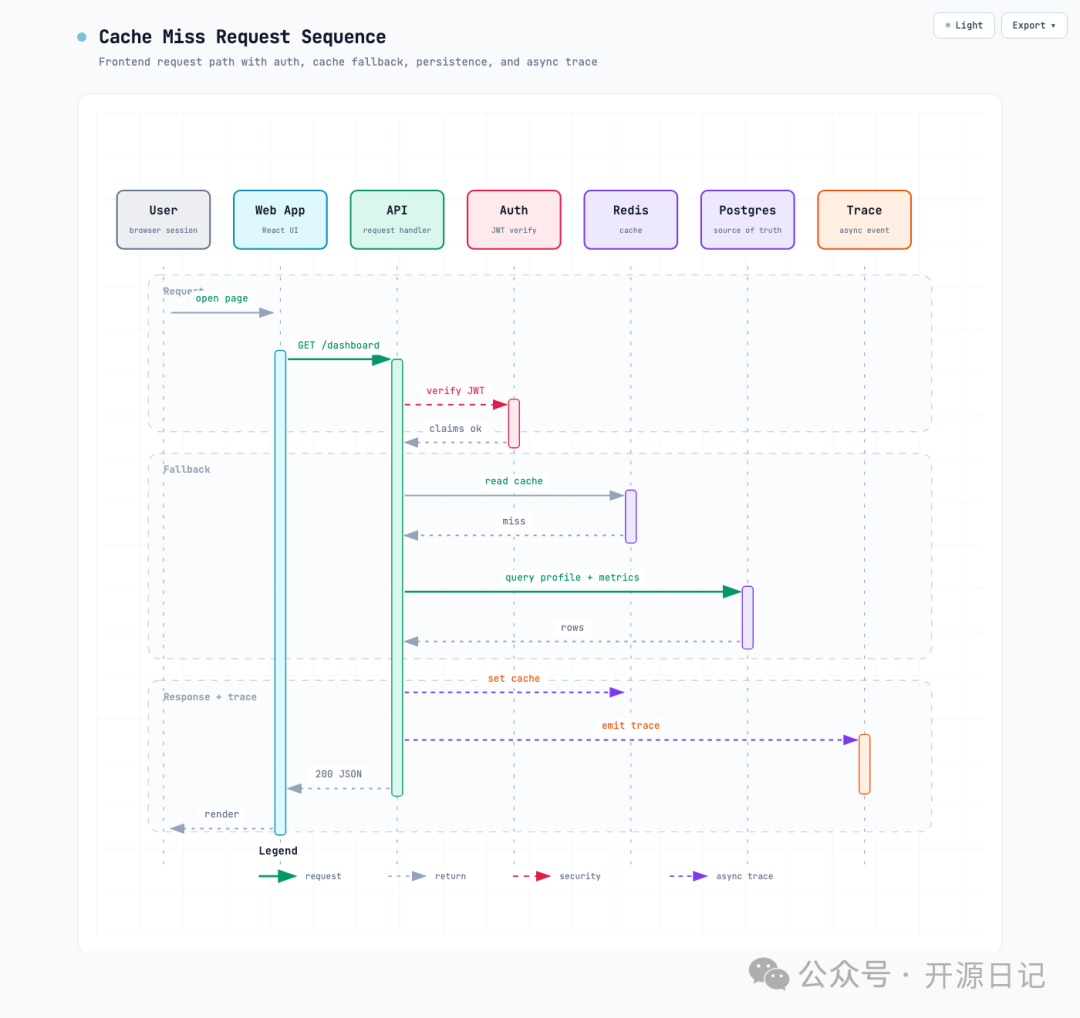Click the WeChat logo in watermark
The height and width of the screenshot is (1018, 1080).
[769, 974]
